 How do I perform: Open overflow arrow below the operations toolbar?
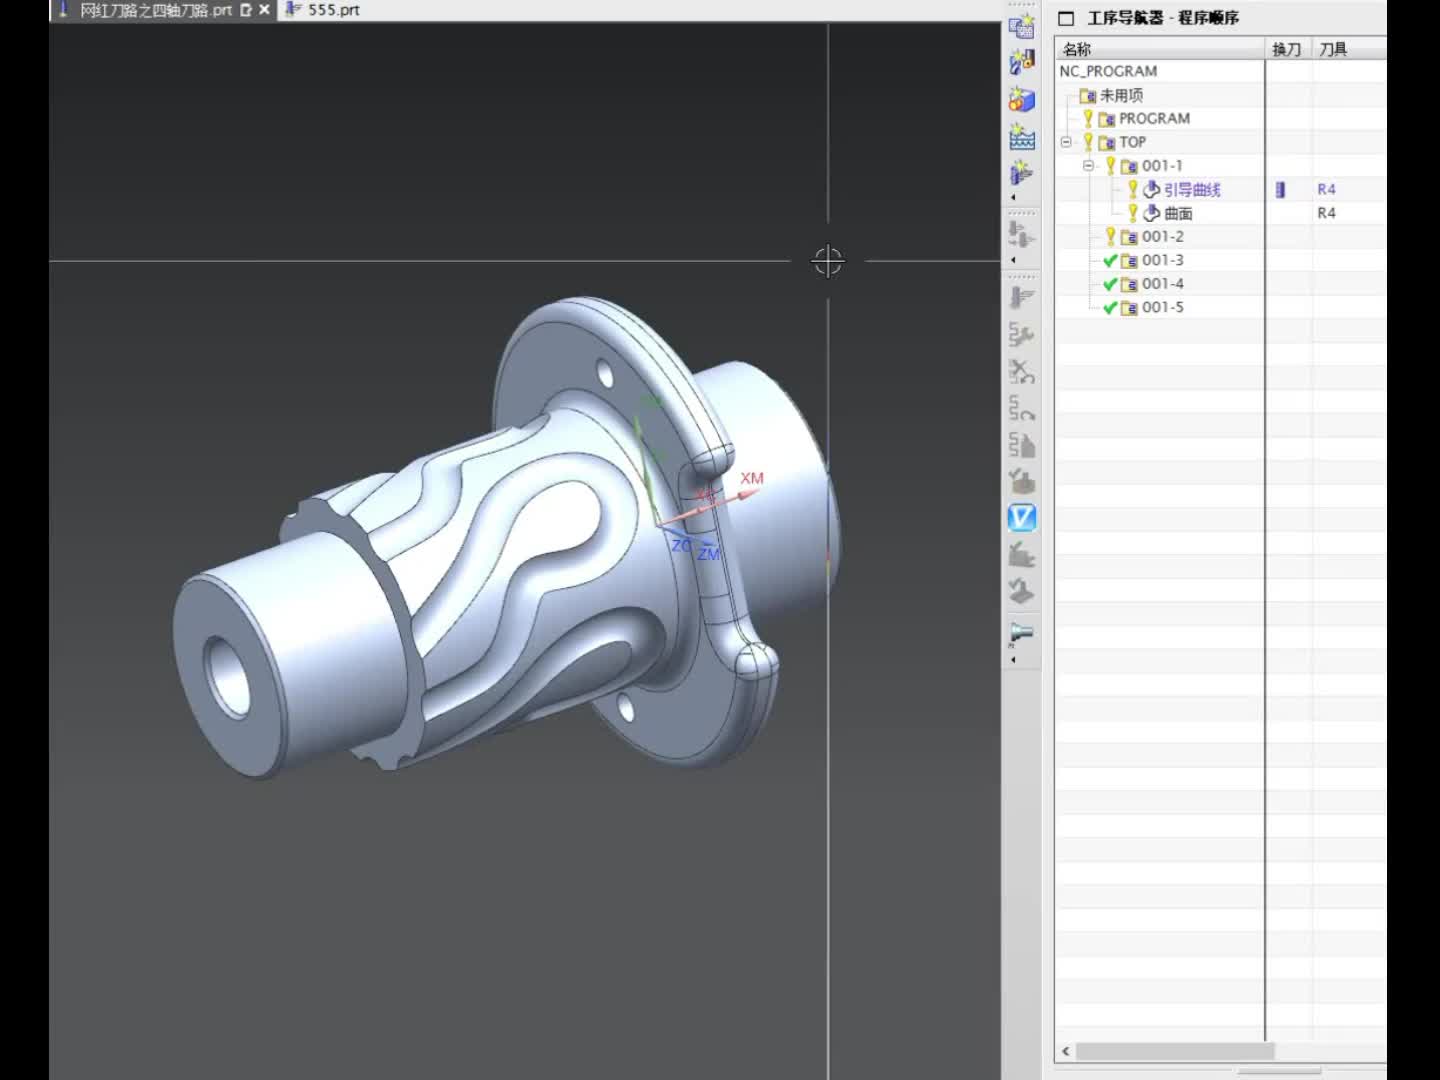[x=1013, y=260]
